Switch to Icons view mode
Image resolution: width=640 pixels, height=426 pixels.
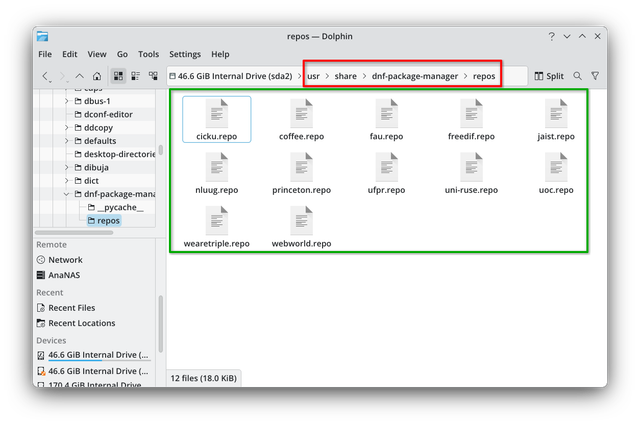(118, 76)
